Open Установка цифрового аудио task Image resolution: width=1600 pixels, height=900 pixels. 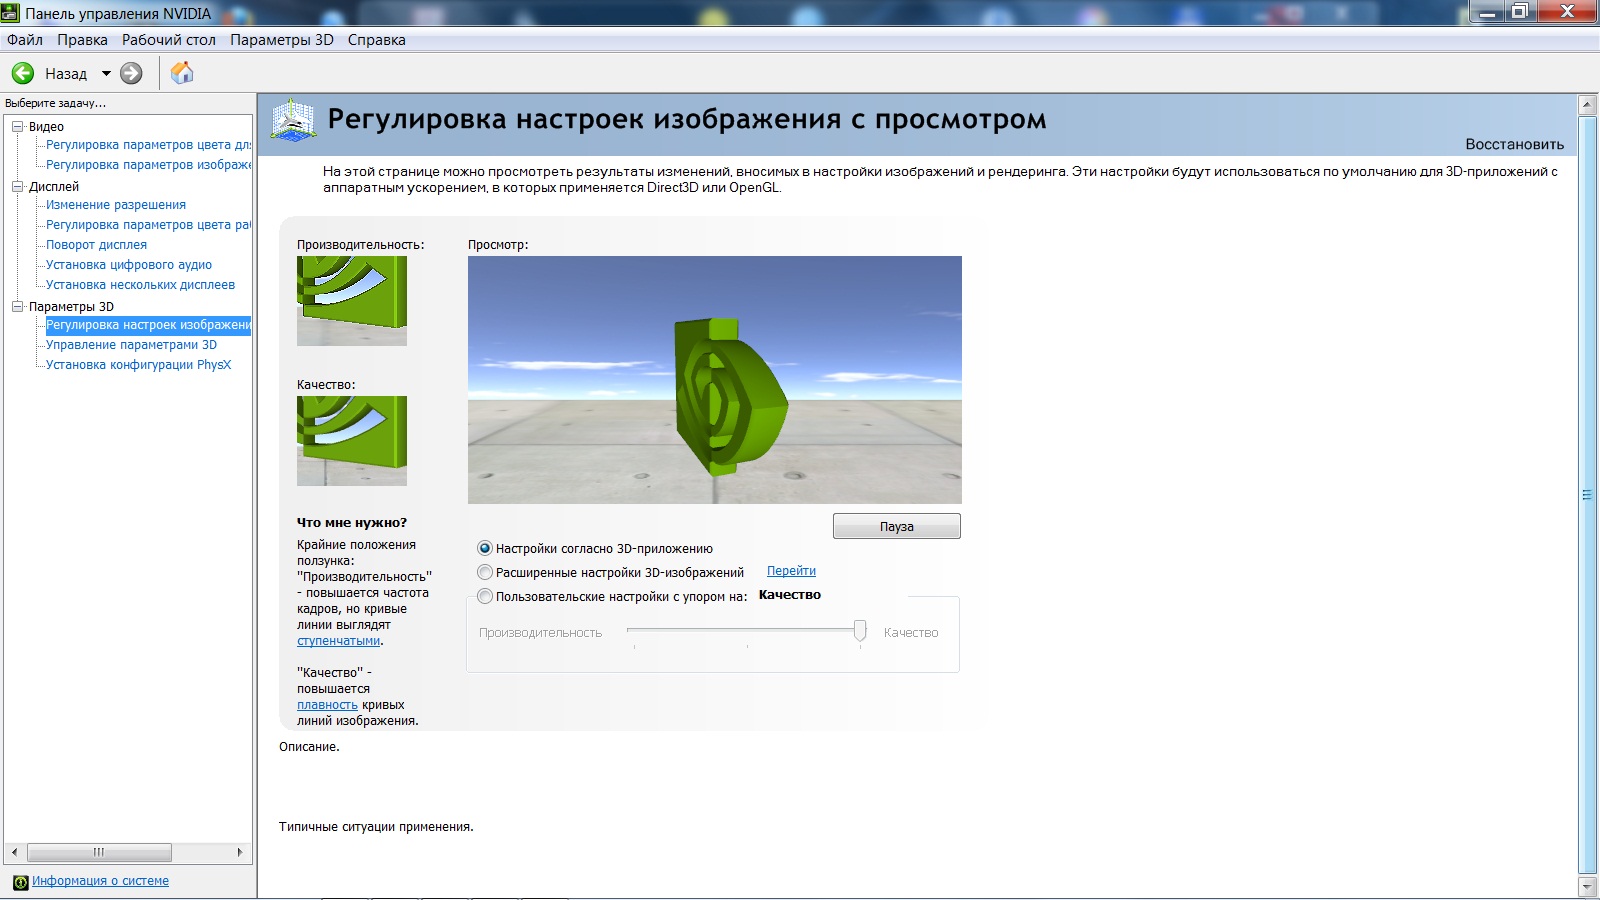click(x=129, y=265)
